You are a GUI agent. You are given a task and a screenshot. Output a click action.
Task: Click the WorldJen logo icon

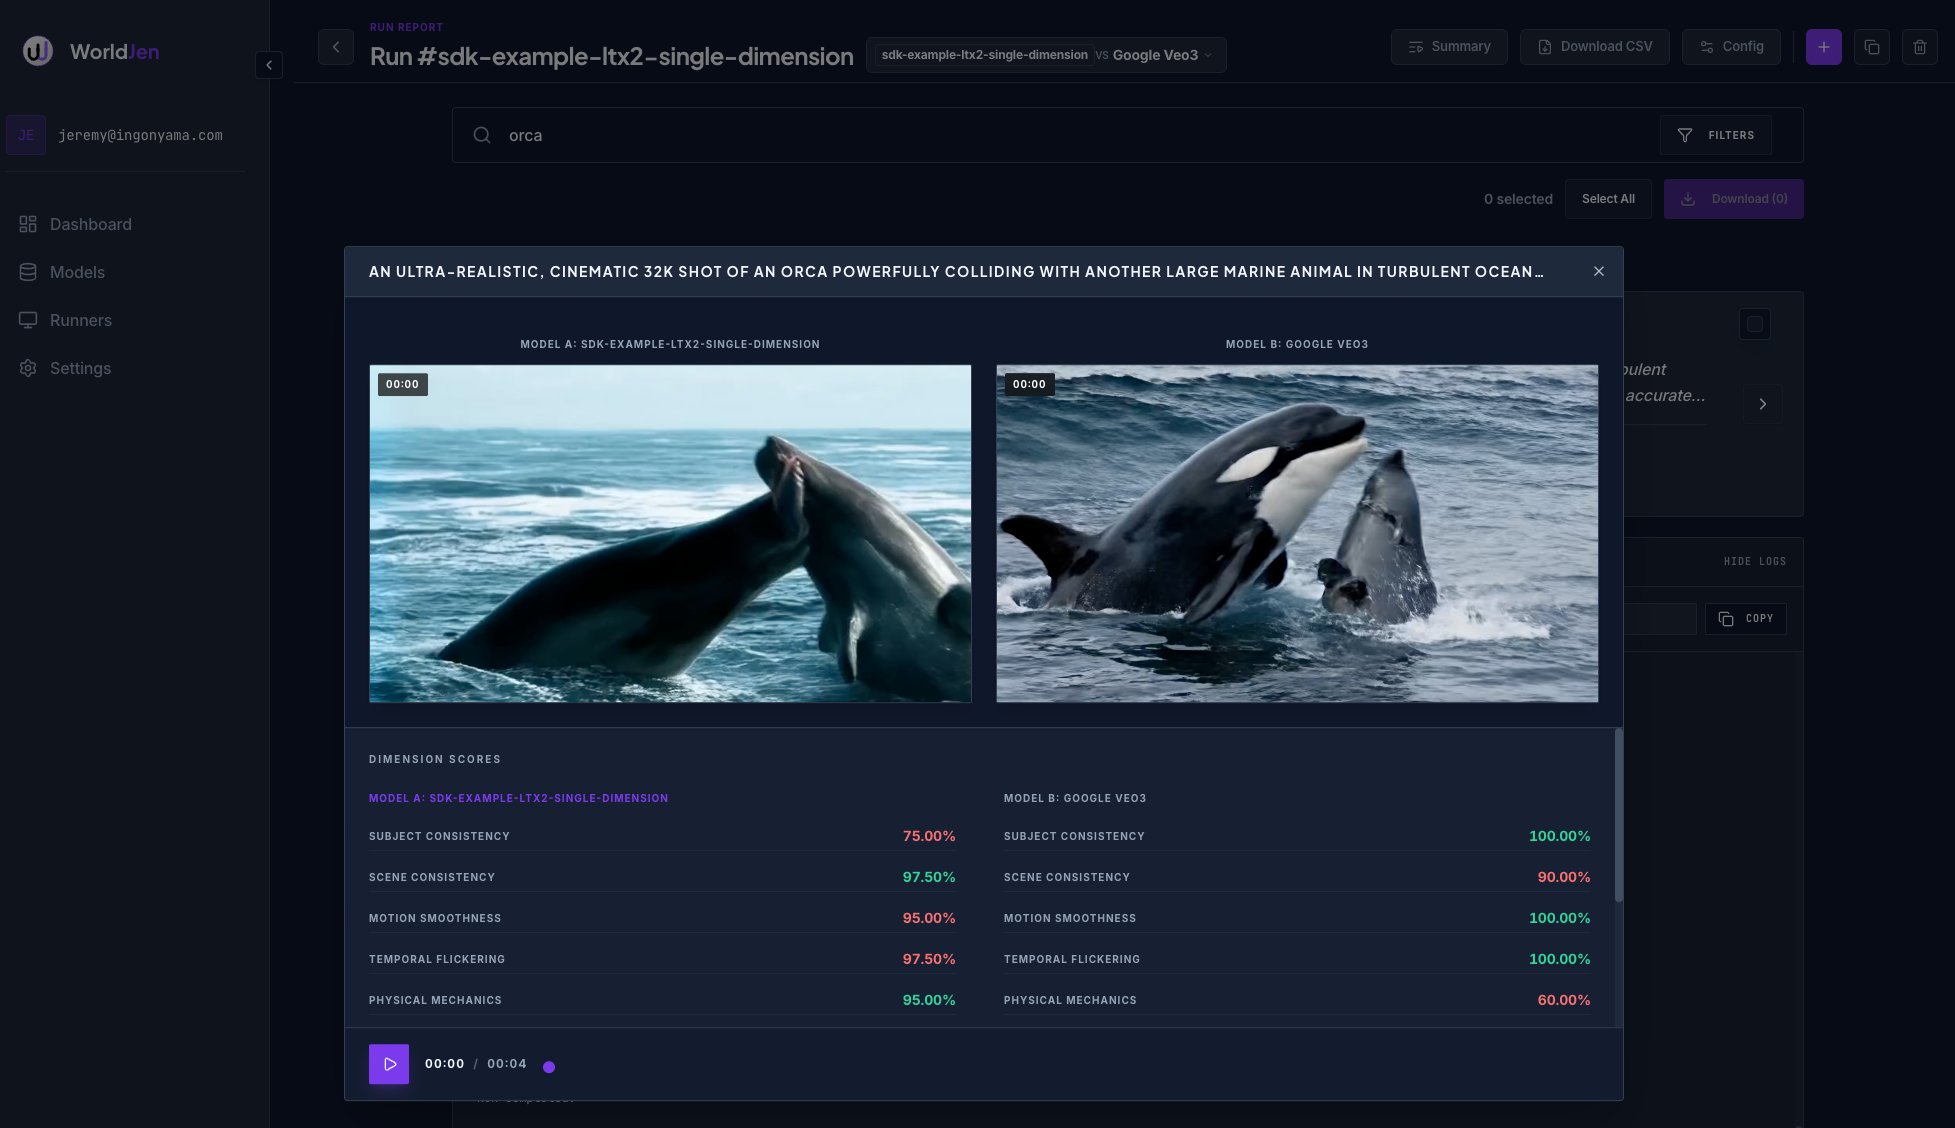pyautogui.click(x=38, y=51)
